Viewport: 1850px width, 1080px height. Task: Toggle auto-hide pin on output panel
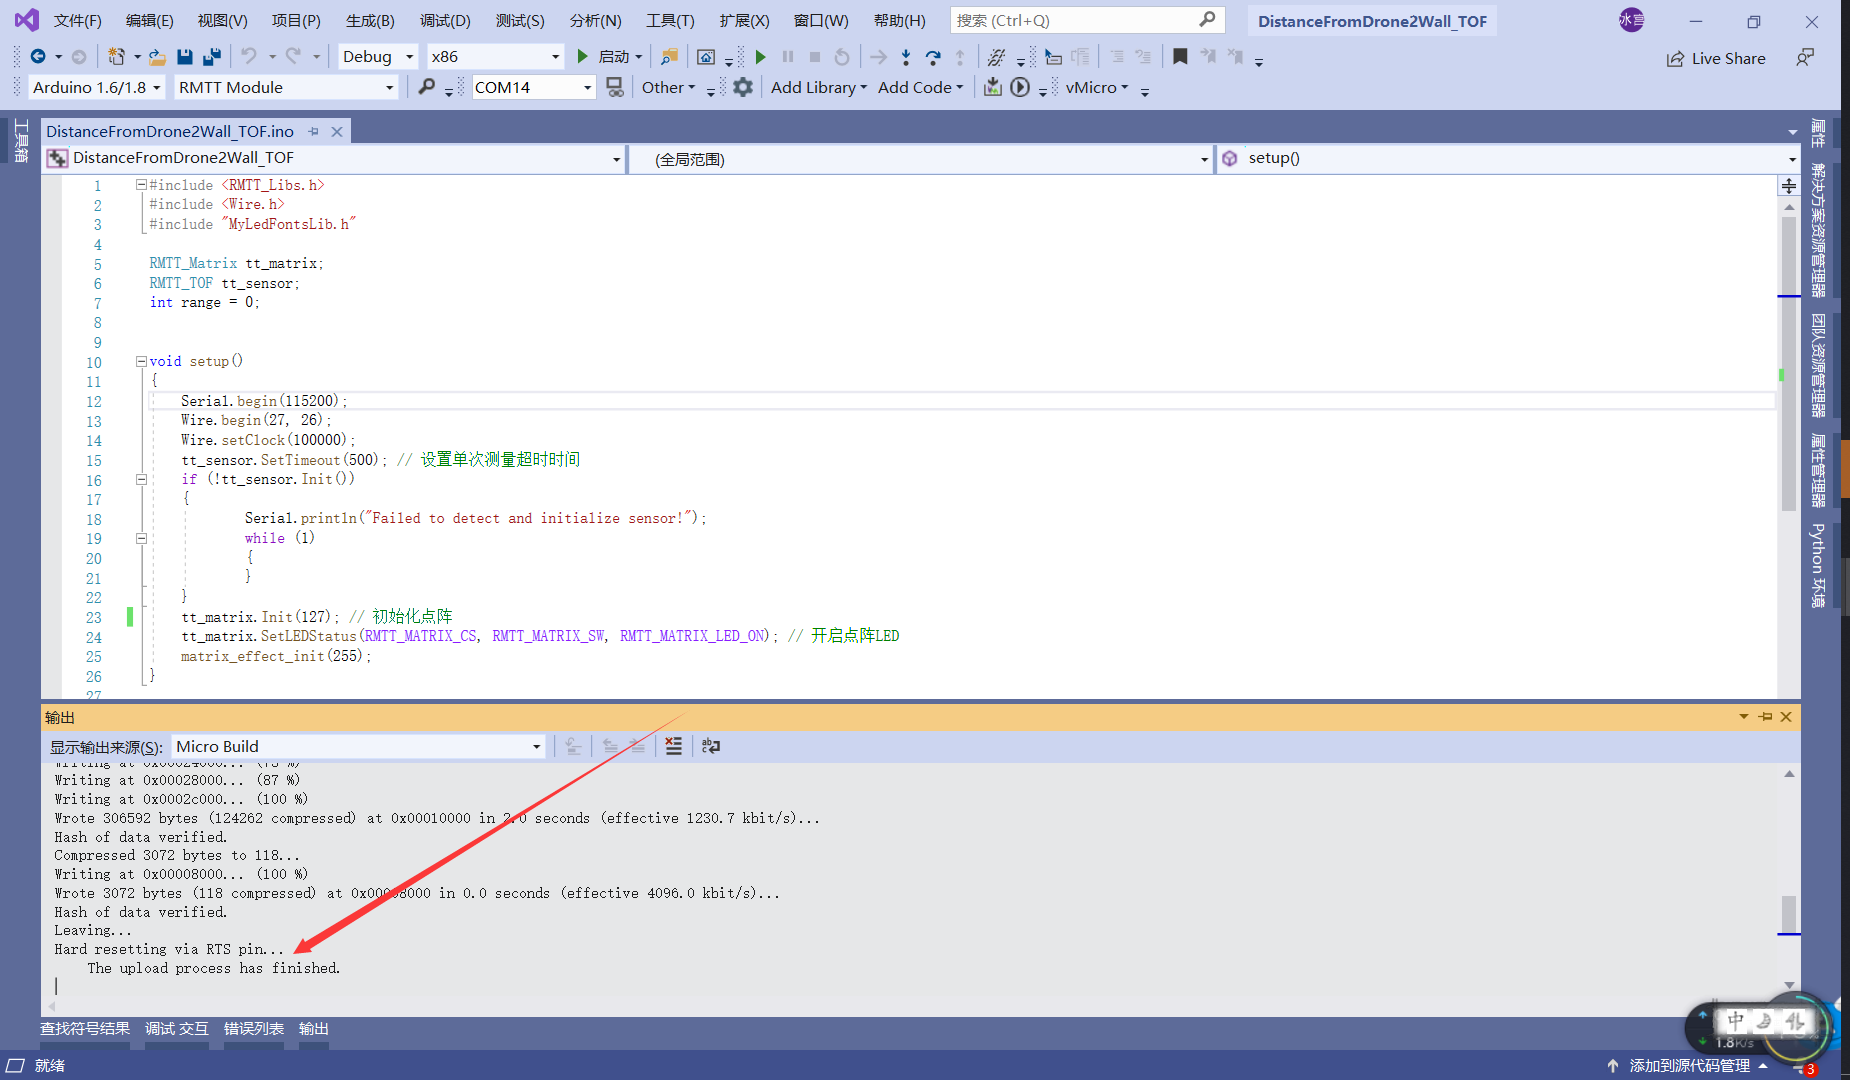pos(1765,717)
